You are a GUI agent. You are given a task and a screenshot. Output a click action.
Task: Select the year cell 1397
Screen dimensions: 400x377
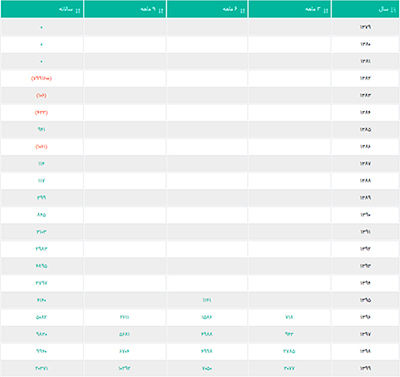365,334
